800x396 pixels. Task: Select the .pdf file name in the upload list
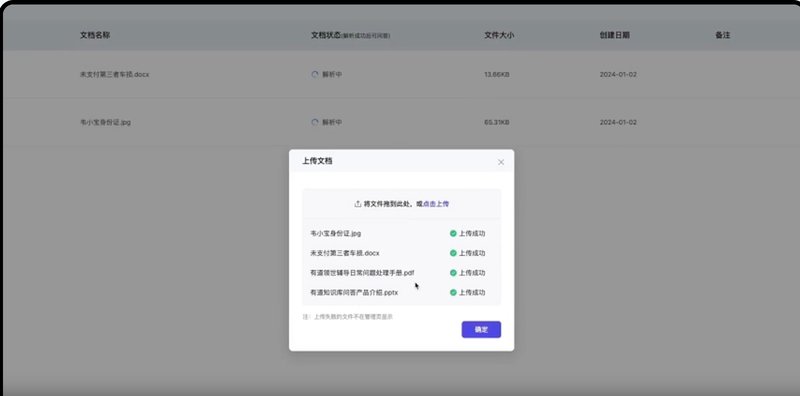pos(362,273)
